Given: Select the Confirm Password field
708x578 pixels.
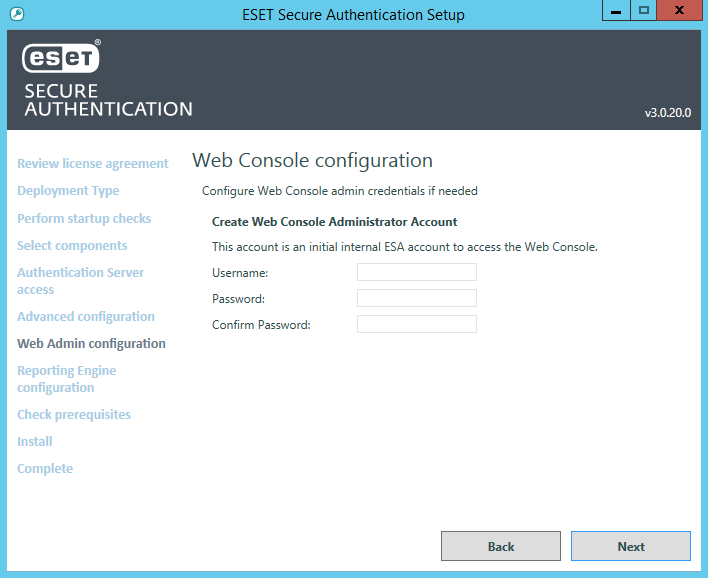Looking at the screenshot, I should [416, 324].
